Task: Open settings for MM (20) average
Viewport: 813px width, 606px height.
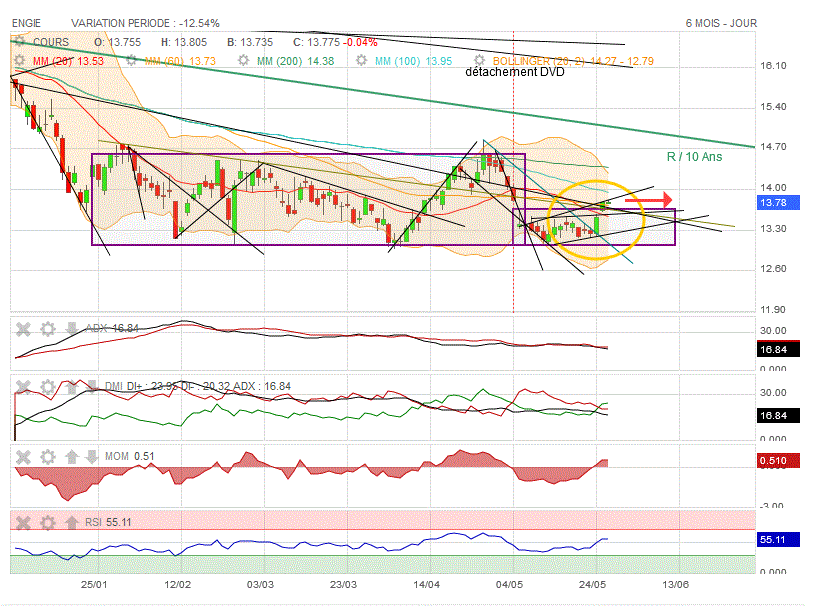Action: [x=18, y=62]
